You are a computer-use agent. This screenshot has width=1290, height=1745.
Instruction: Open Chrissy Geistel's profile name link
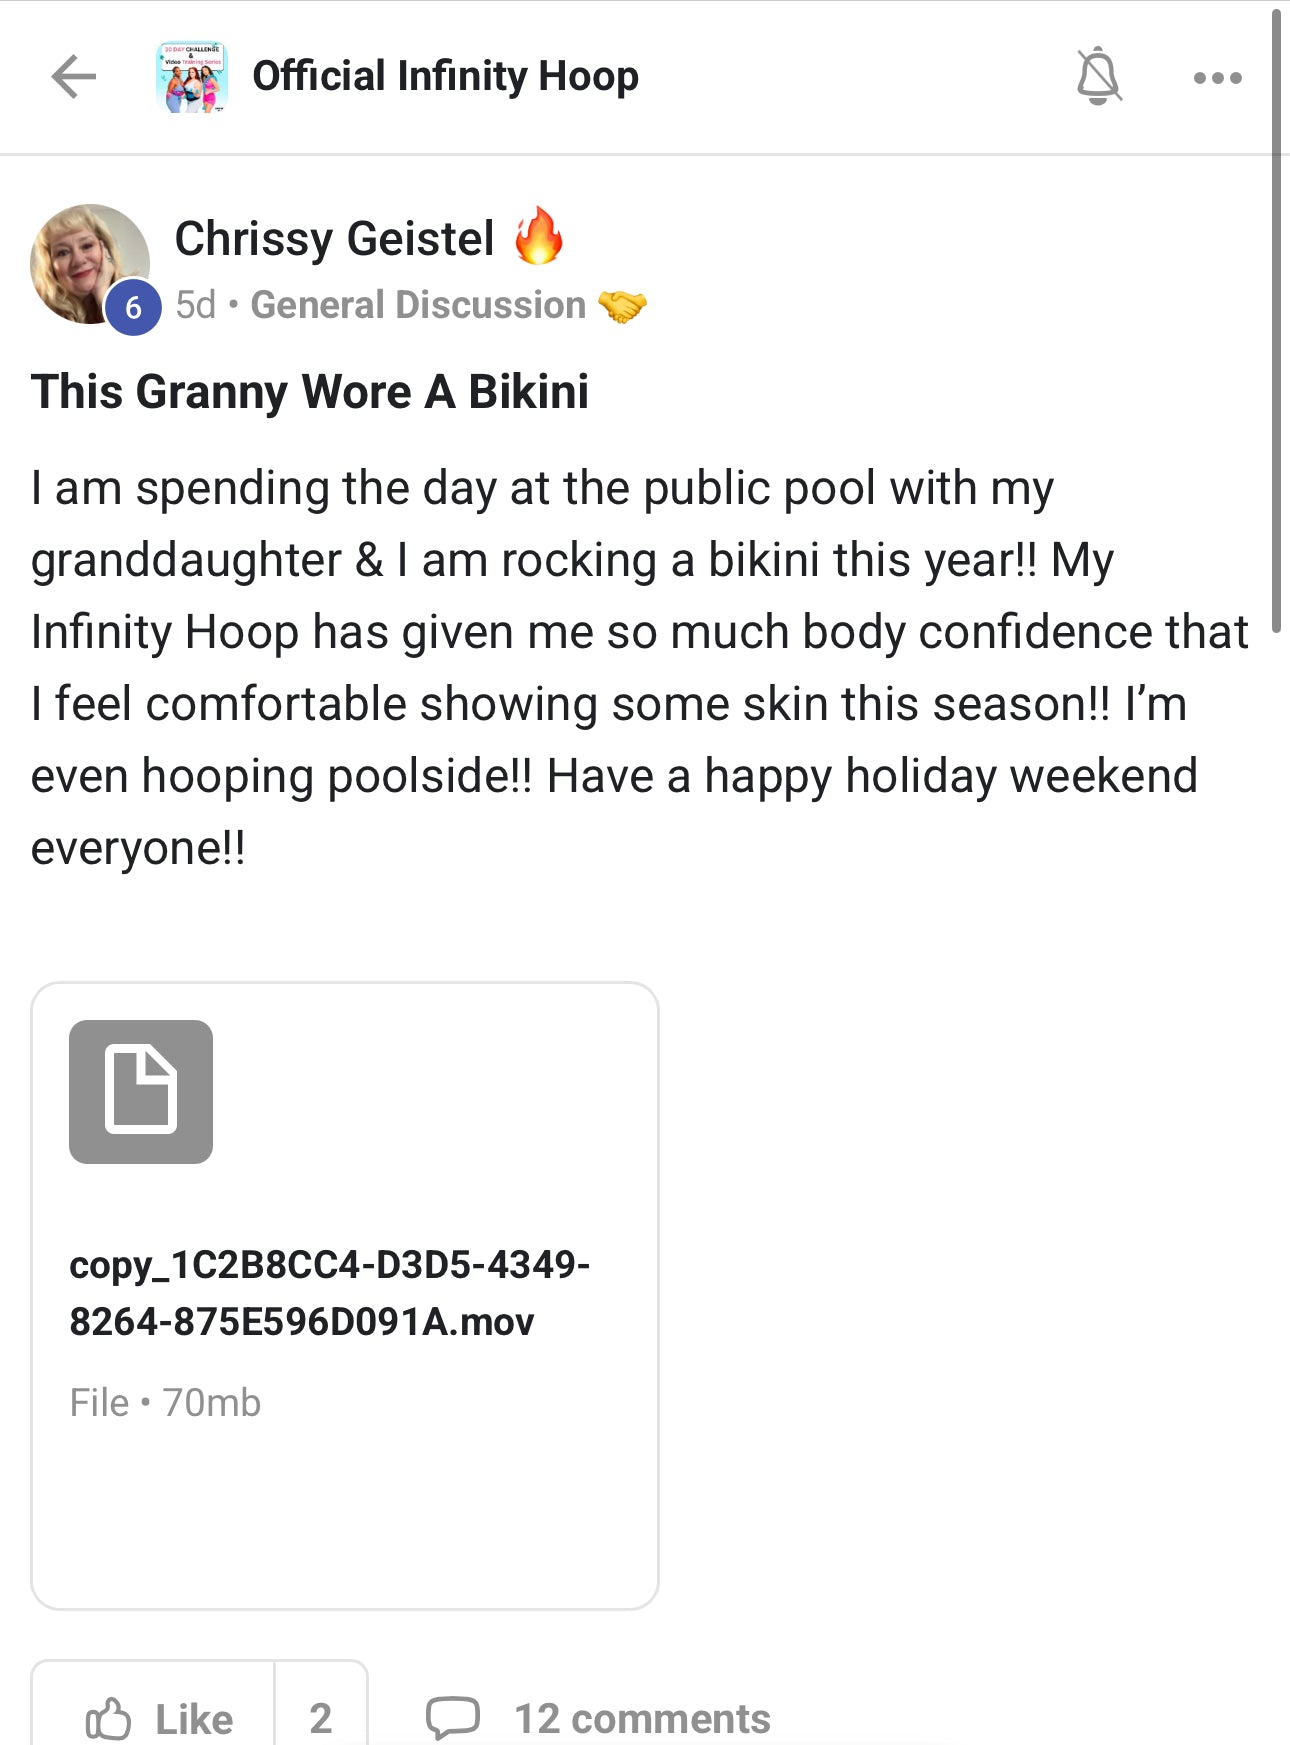(x=334, y=239)
